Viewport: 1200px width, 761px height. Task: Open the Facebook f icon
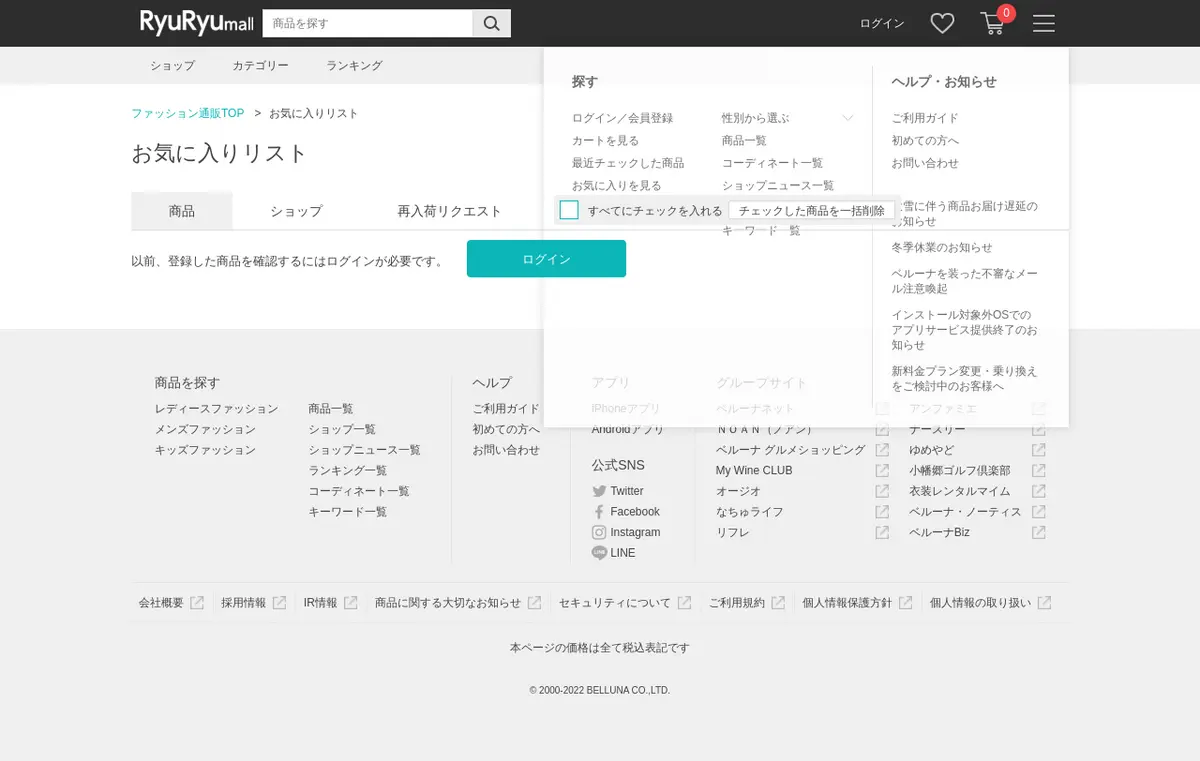point(599,512)
